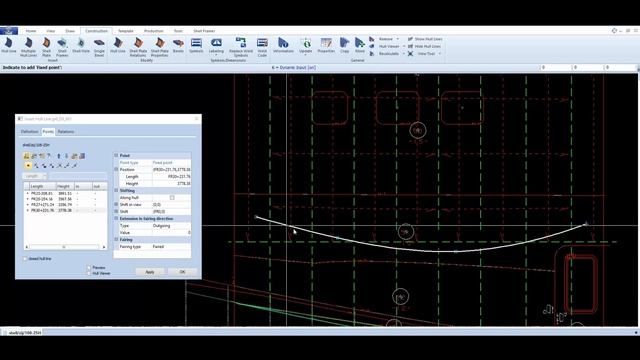The height and width of the screenshot is (360, 640).
Task: Select the highlighted fixed point type icon
Action: [x=28, y=166]
